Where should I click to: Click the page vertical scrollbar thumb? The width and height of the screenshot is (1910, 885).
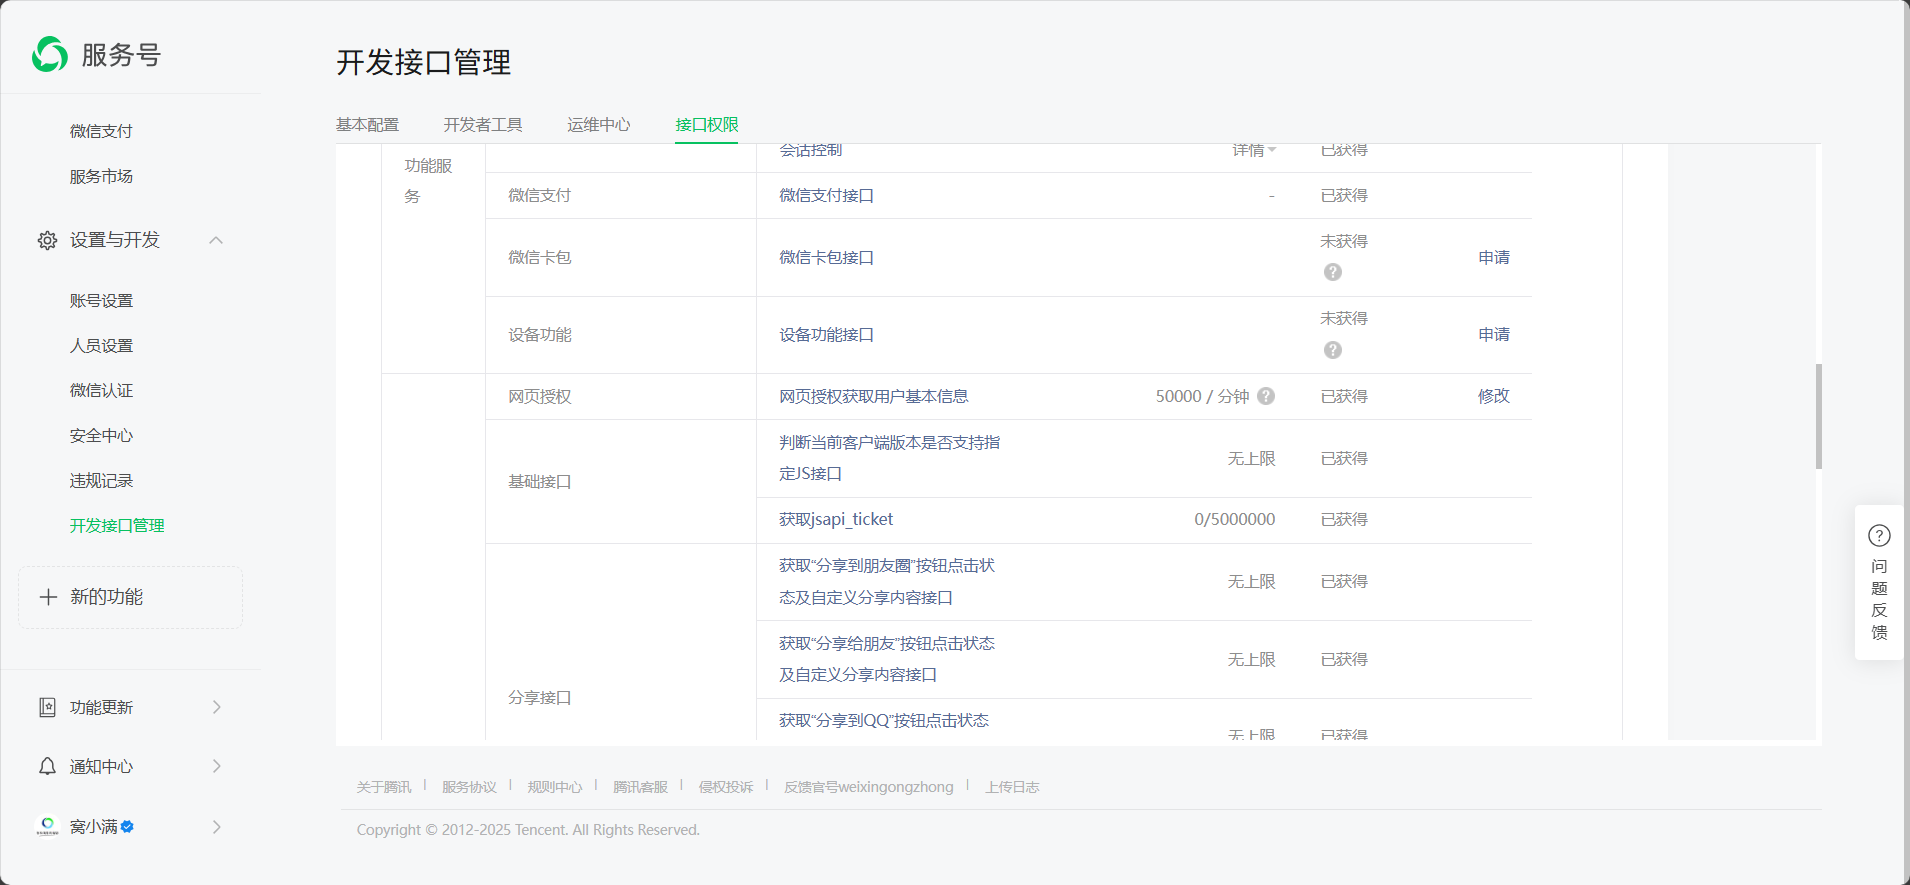click(x=1818, y=416)
